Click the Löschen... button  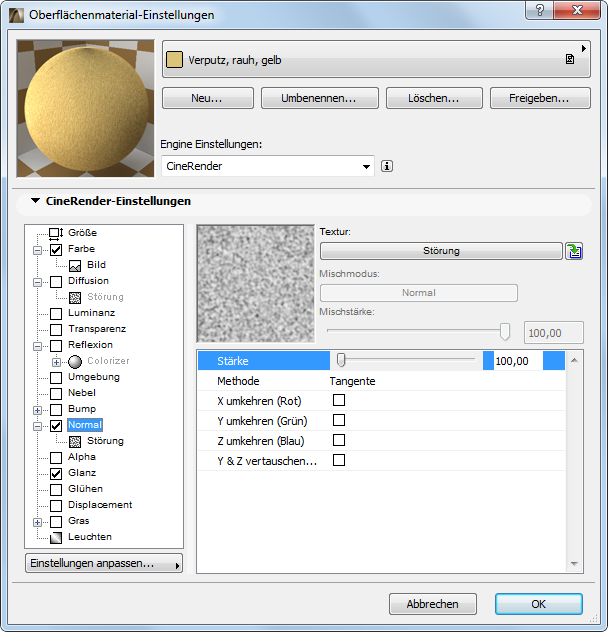[x=434, y=98]
